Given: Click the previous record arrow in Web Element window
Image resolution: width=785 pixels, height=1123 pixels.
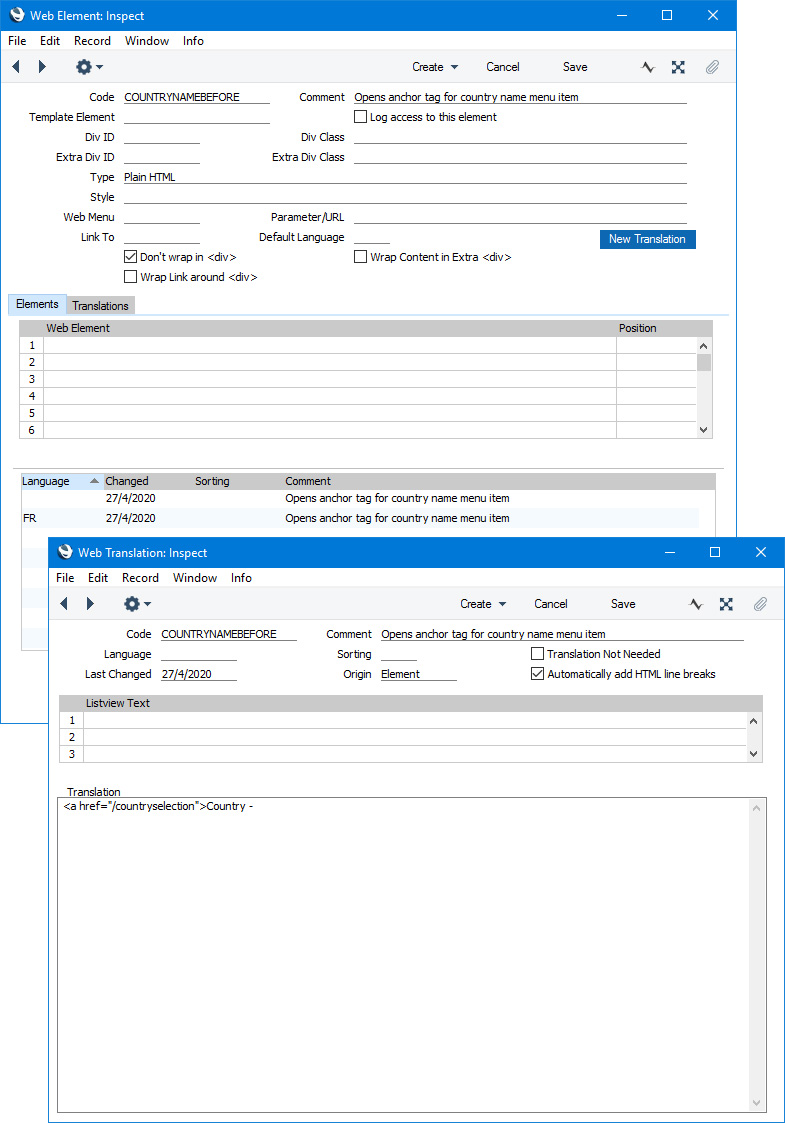Looking at the screenshot, I should click(16, 67).
